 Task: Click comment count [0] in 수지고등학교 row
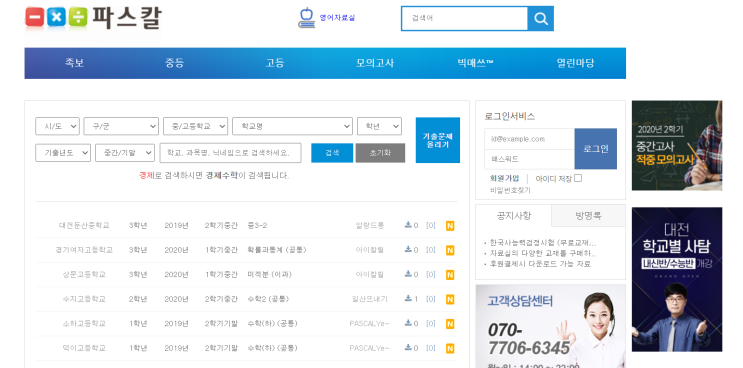click(x=430, y=299)
